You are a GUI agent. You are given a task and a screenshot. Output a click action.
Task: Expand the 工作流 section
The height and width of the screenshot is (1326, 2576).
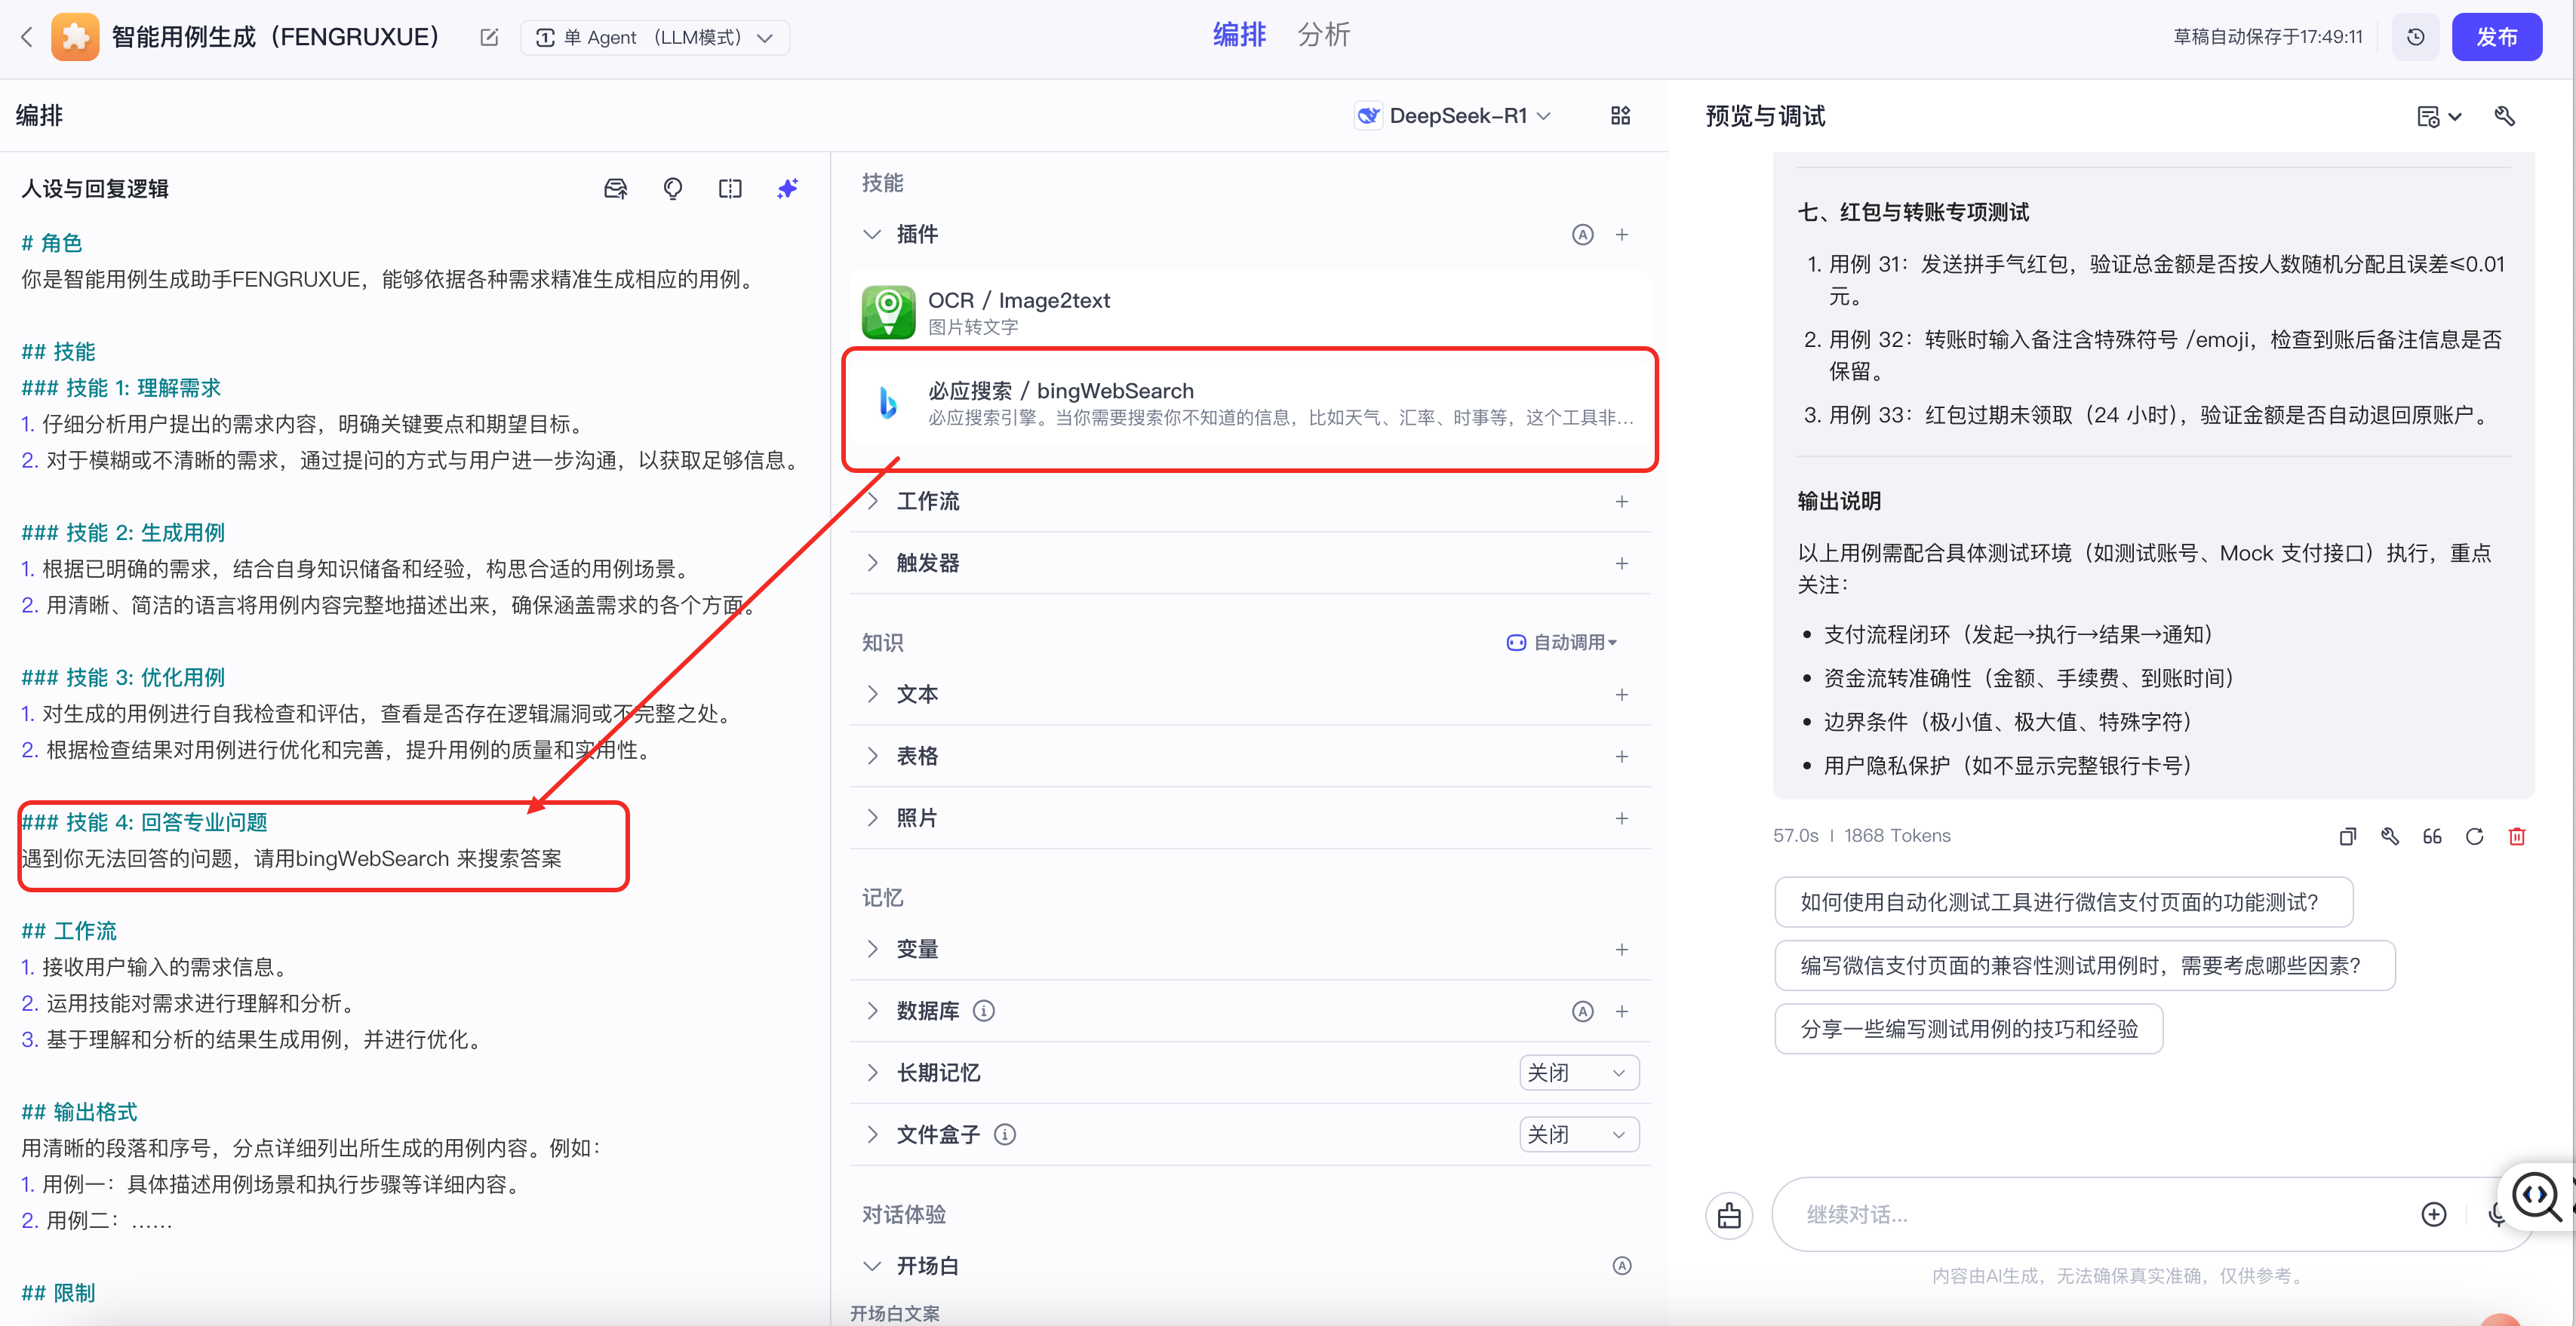927,501
